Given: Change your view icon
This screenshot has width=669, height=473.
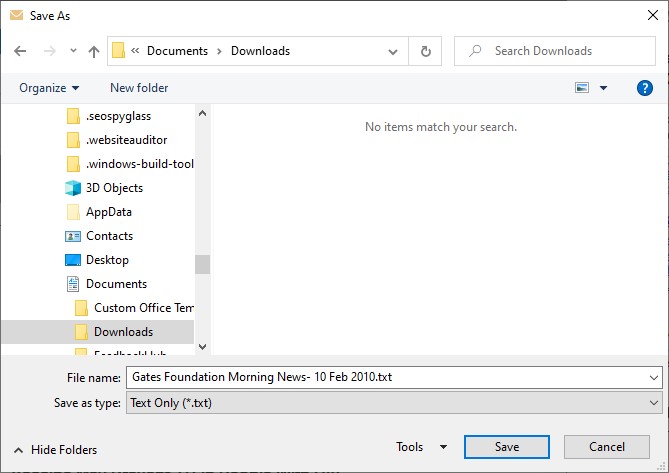Looking at the screenshot, I should coord(582,88).
